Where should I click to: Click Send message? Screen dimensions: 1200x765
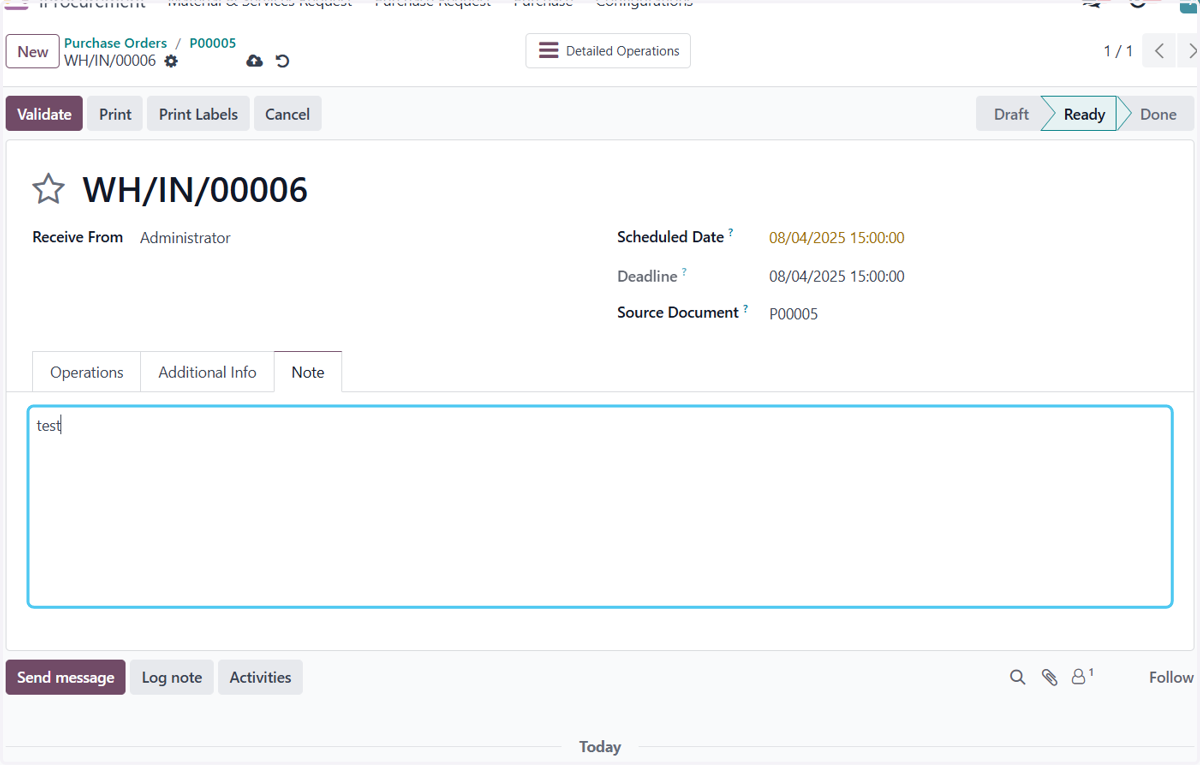tap(66, 677)
